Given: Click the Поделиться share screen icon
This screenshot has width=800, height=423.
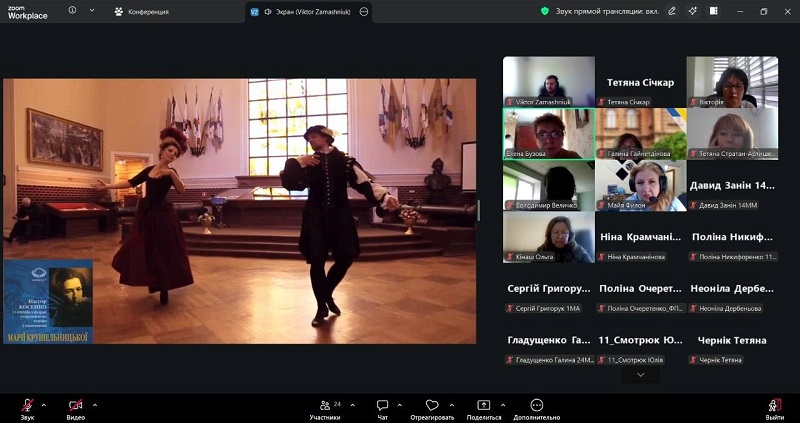Looking at the screenshot, I should click(x=484, y=406).
